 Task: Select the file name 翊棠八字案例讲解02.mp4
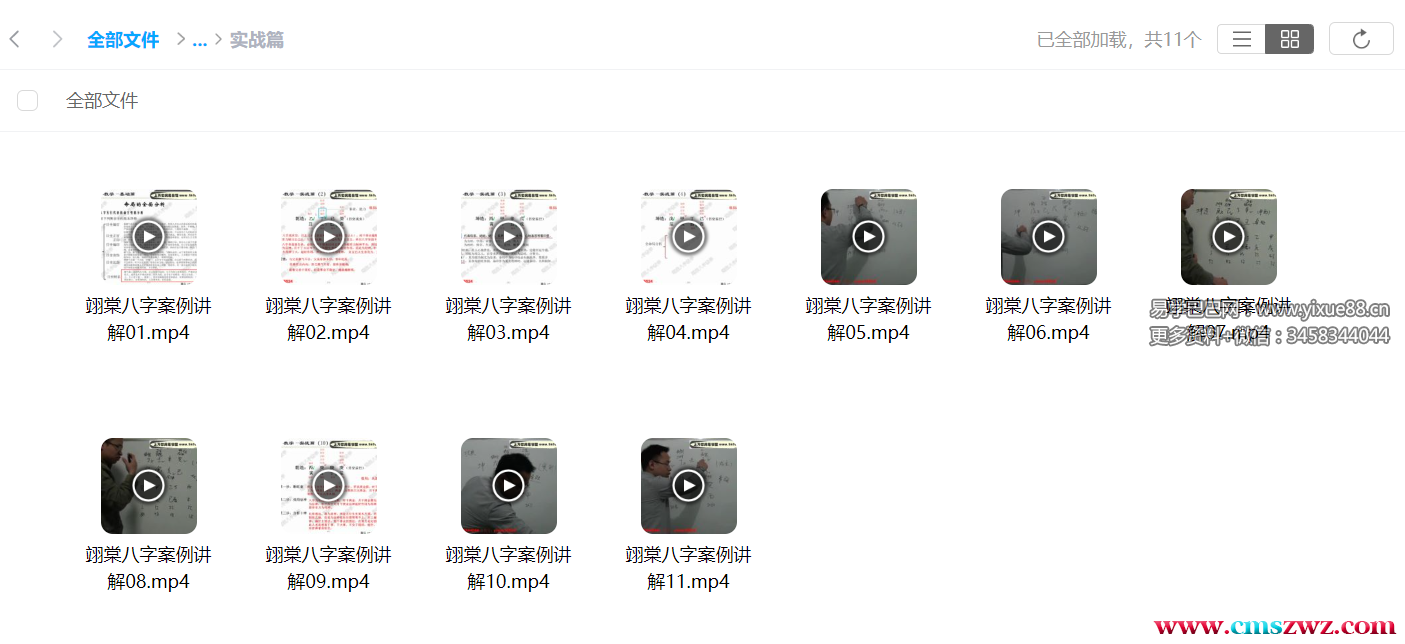(x=329, y=319)
